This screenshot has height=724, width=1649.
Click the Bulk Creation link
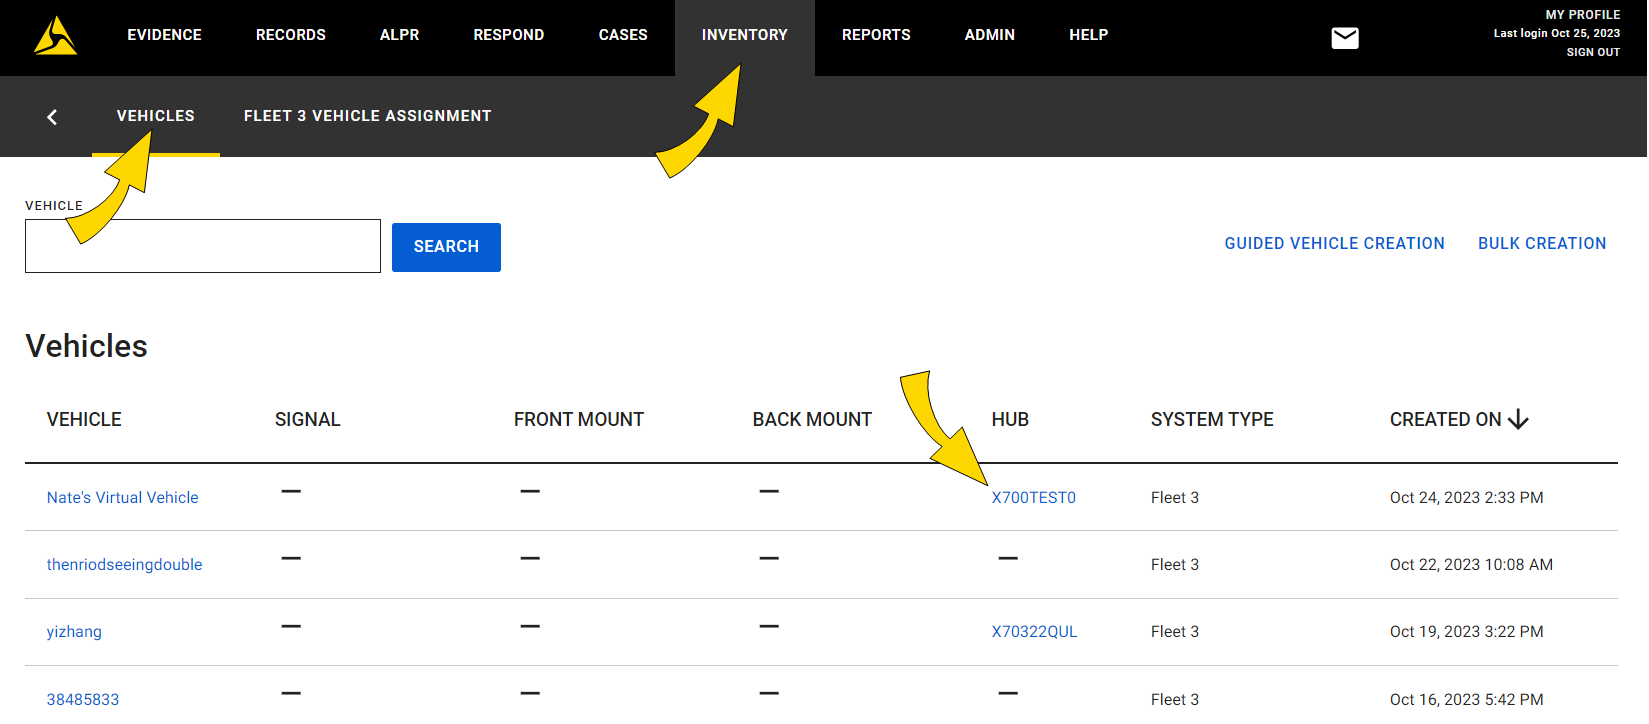click(x=1542, y=244)
